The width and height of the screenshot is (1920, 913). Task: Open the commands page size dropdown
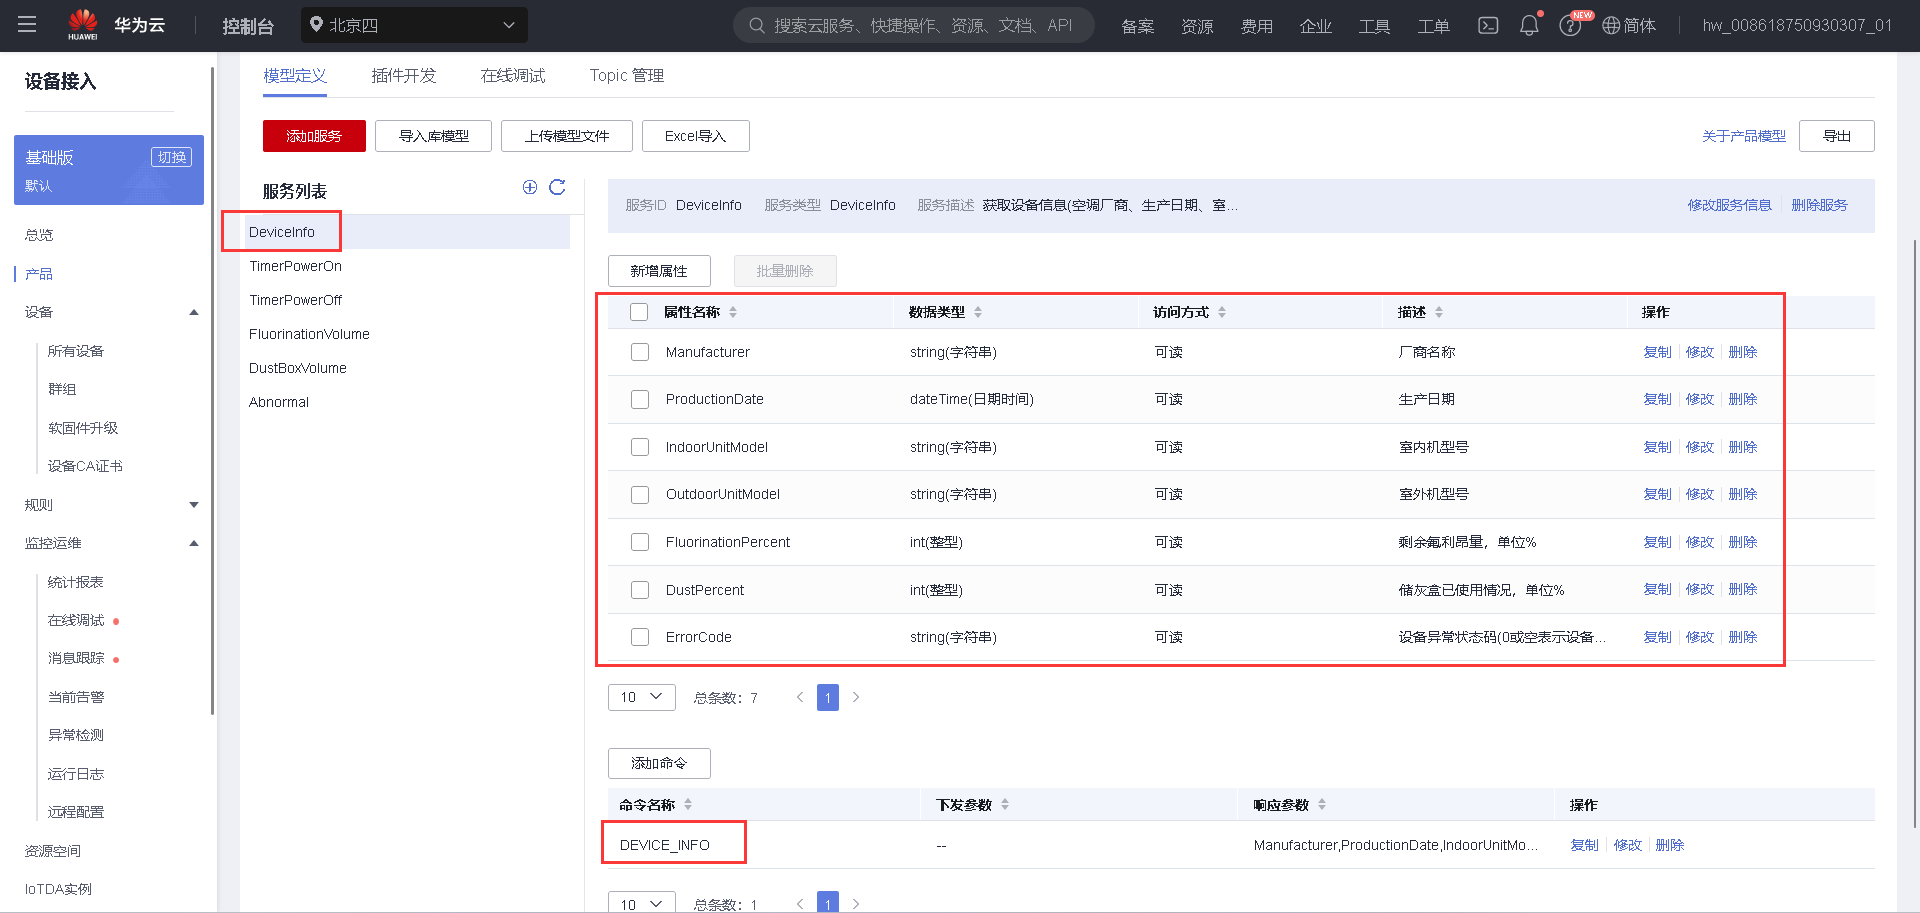[x=642, y=904]
